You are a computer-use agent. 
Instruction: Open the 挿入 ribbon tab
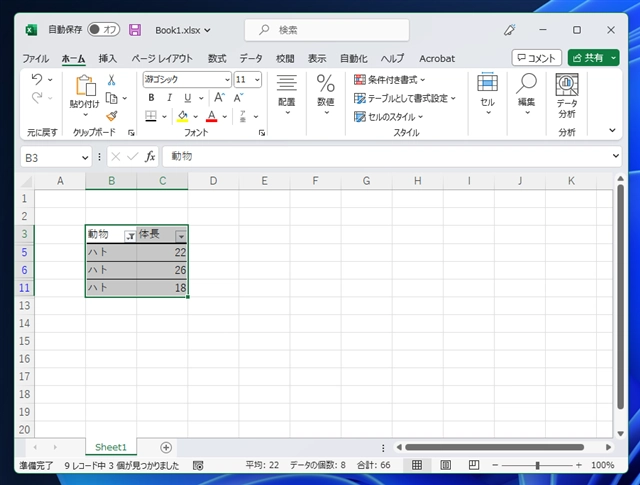(107, 58)
